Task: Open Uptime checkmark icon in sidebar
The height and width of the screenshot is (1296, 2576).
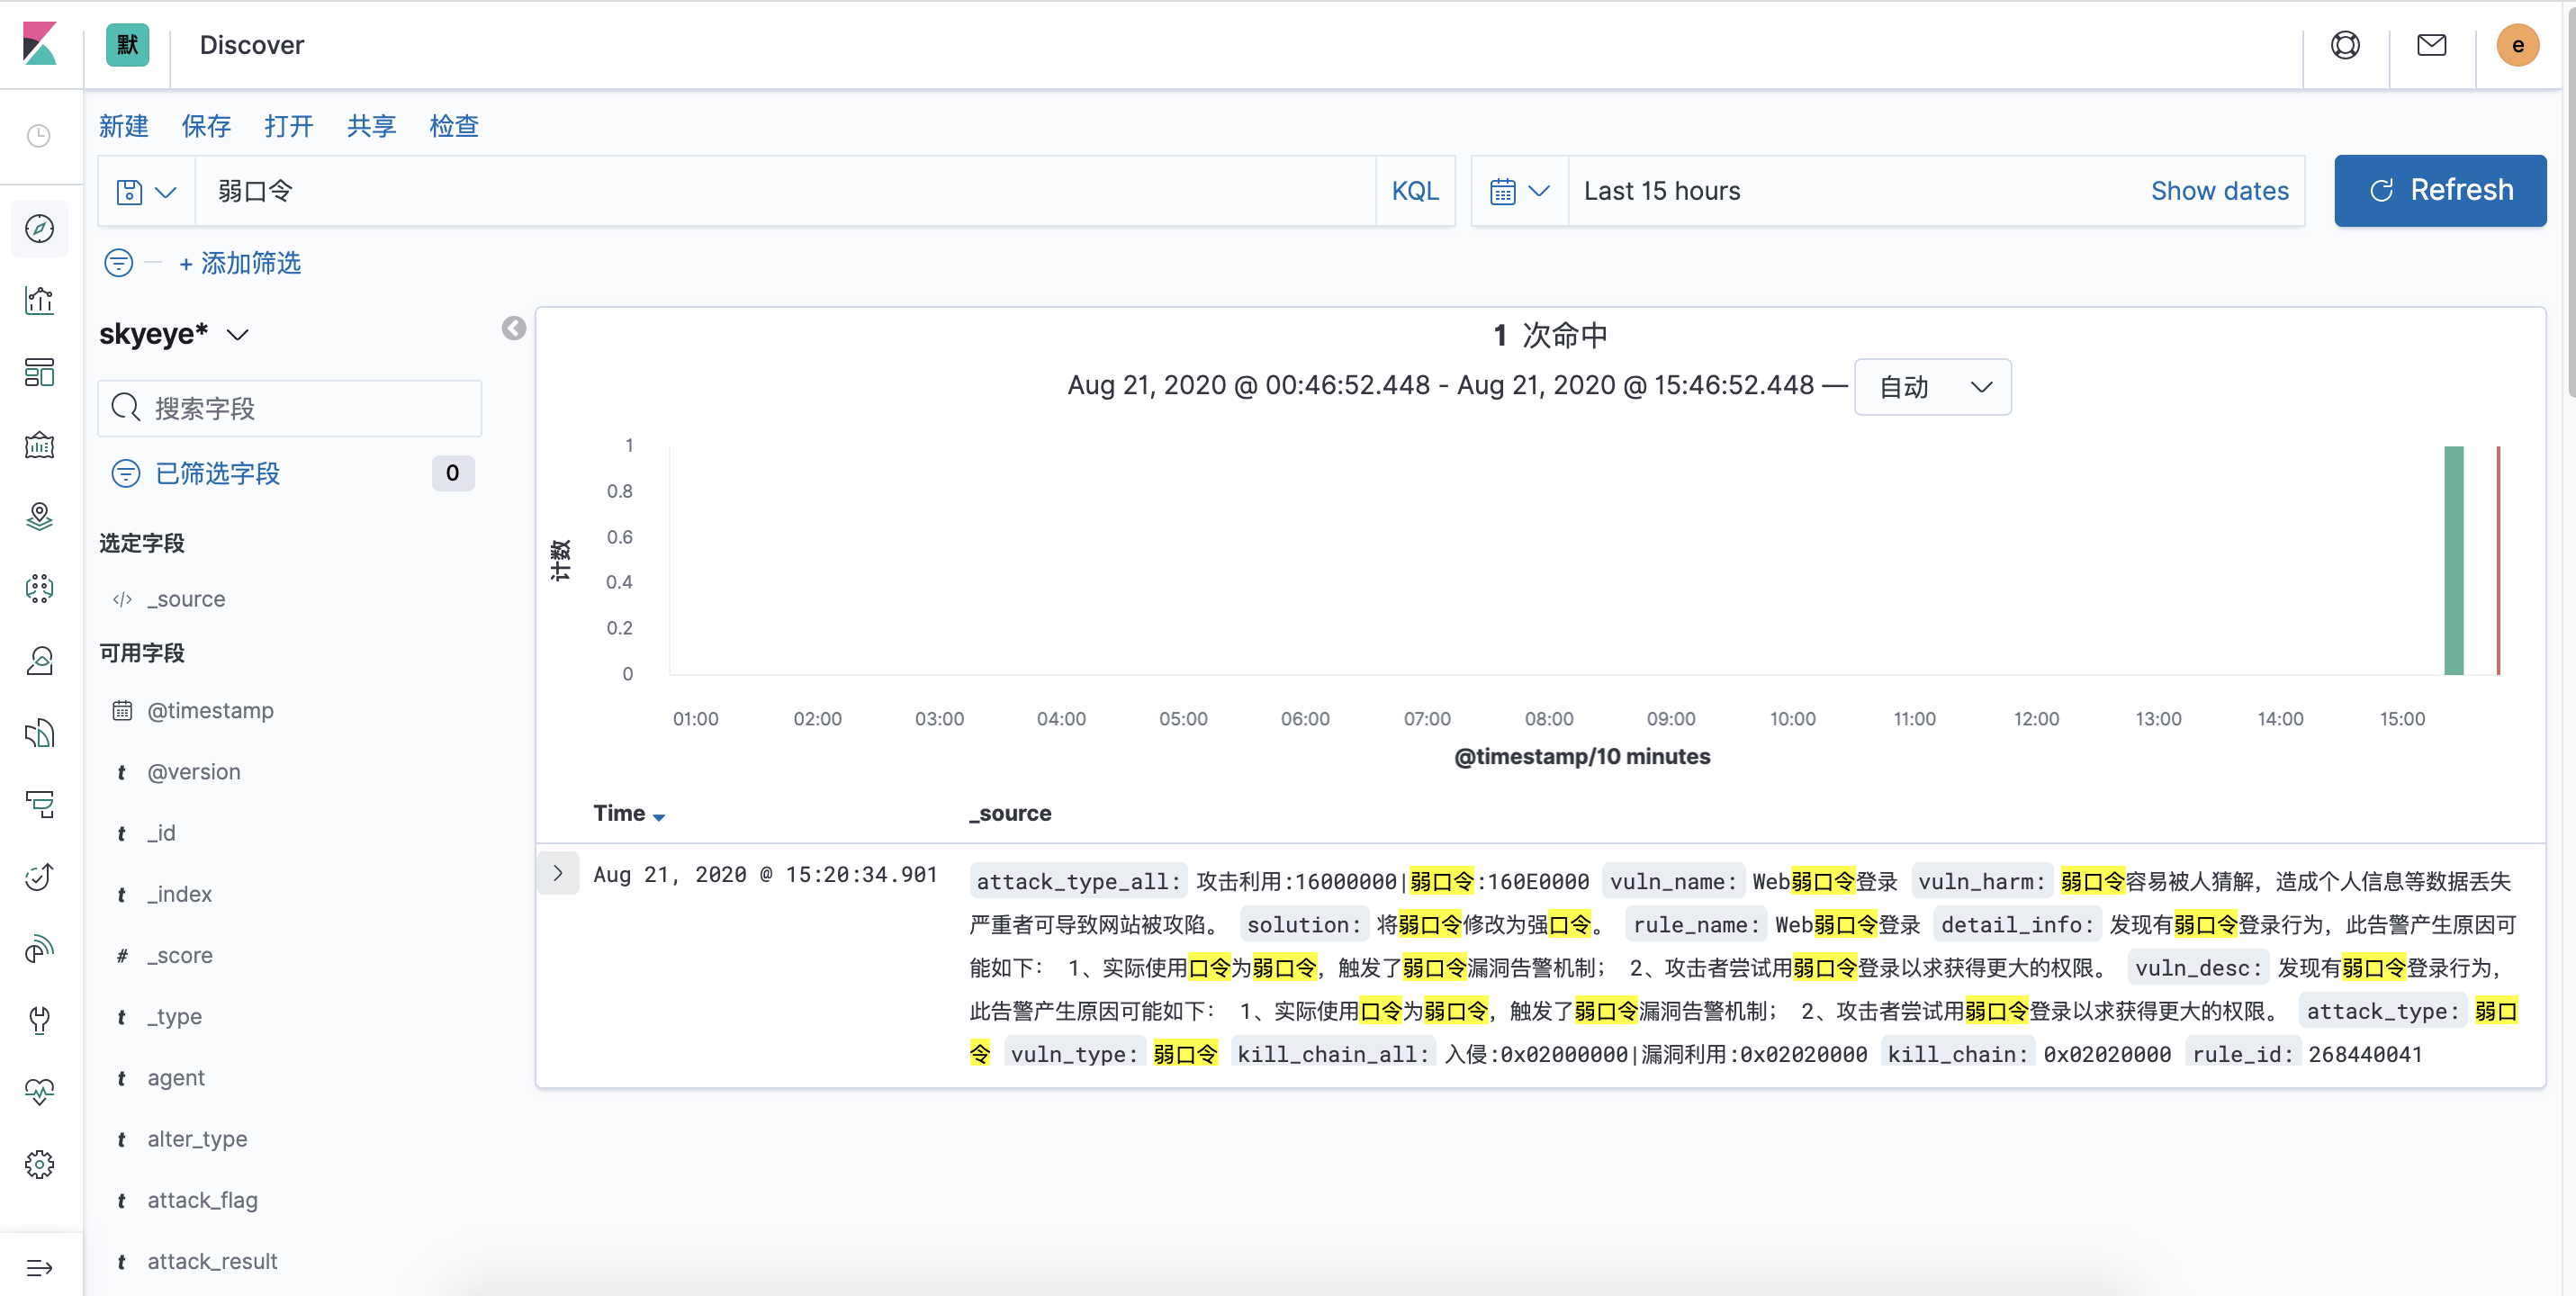Action: 39,877
